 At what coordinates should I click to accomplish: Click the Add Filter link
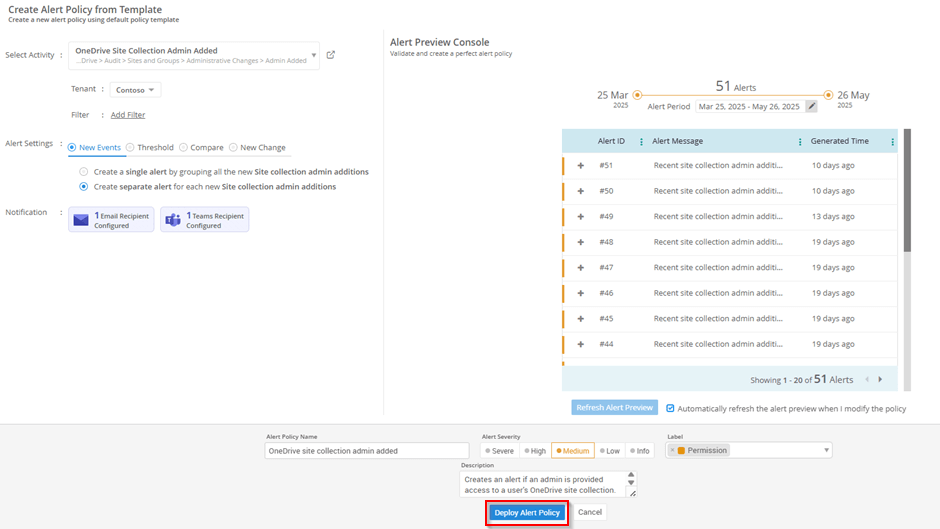tap(128, 115)
